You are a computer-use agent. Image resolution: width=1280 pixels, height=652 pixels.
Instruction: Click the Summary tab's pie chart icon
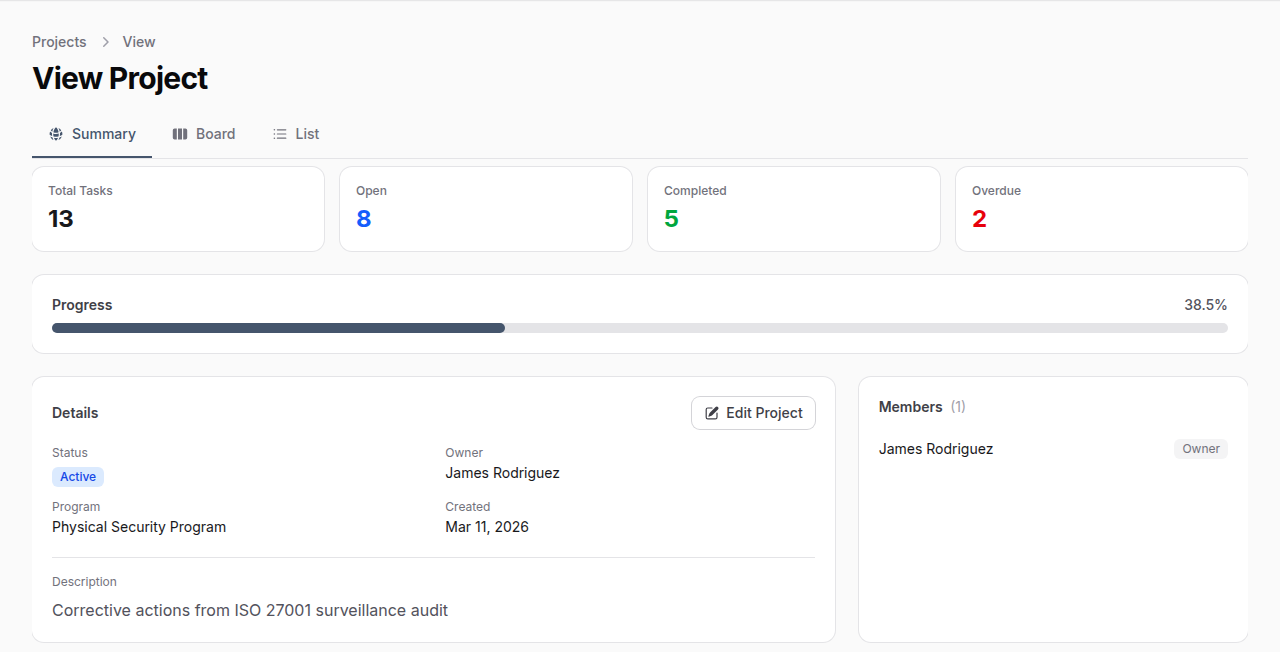click(x=56, y=133)
